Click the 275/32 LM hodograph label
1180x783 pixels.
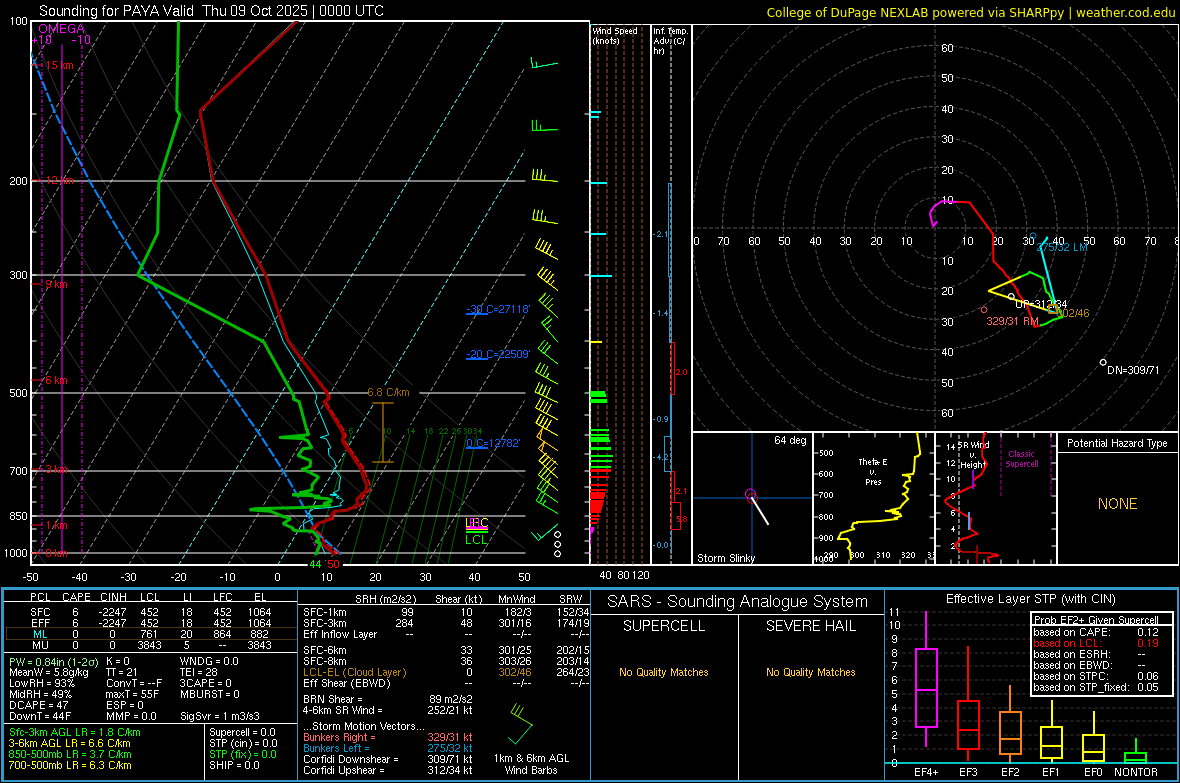(x=1062, y=247)
